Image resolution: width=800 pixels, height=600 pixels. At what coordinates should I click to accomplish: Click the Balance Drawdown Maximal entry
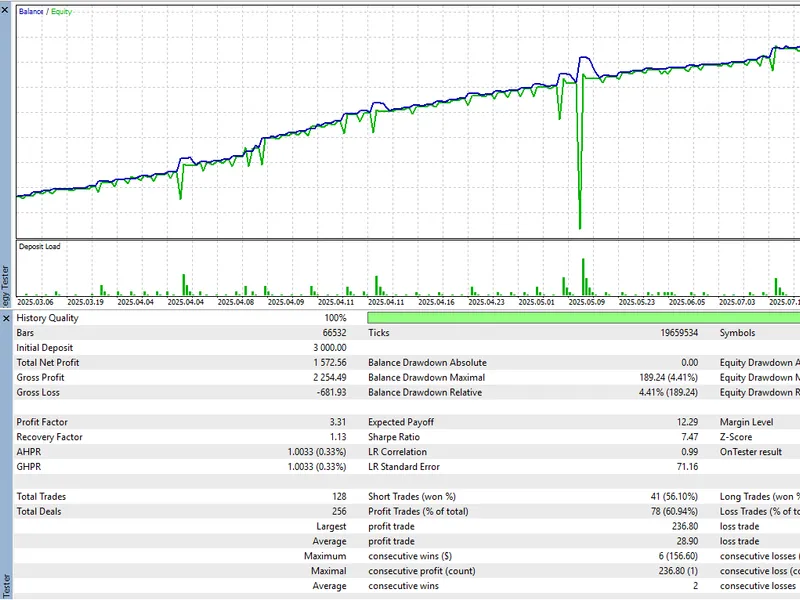427,378
